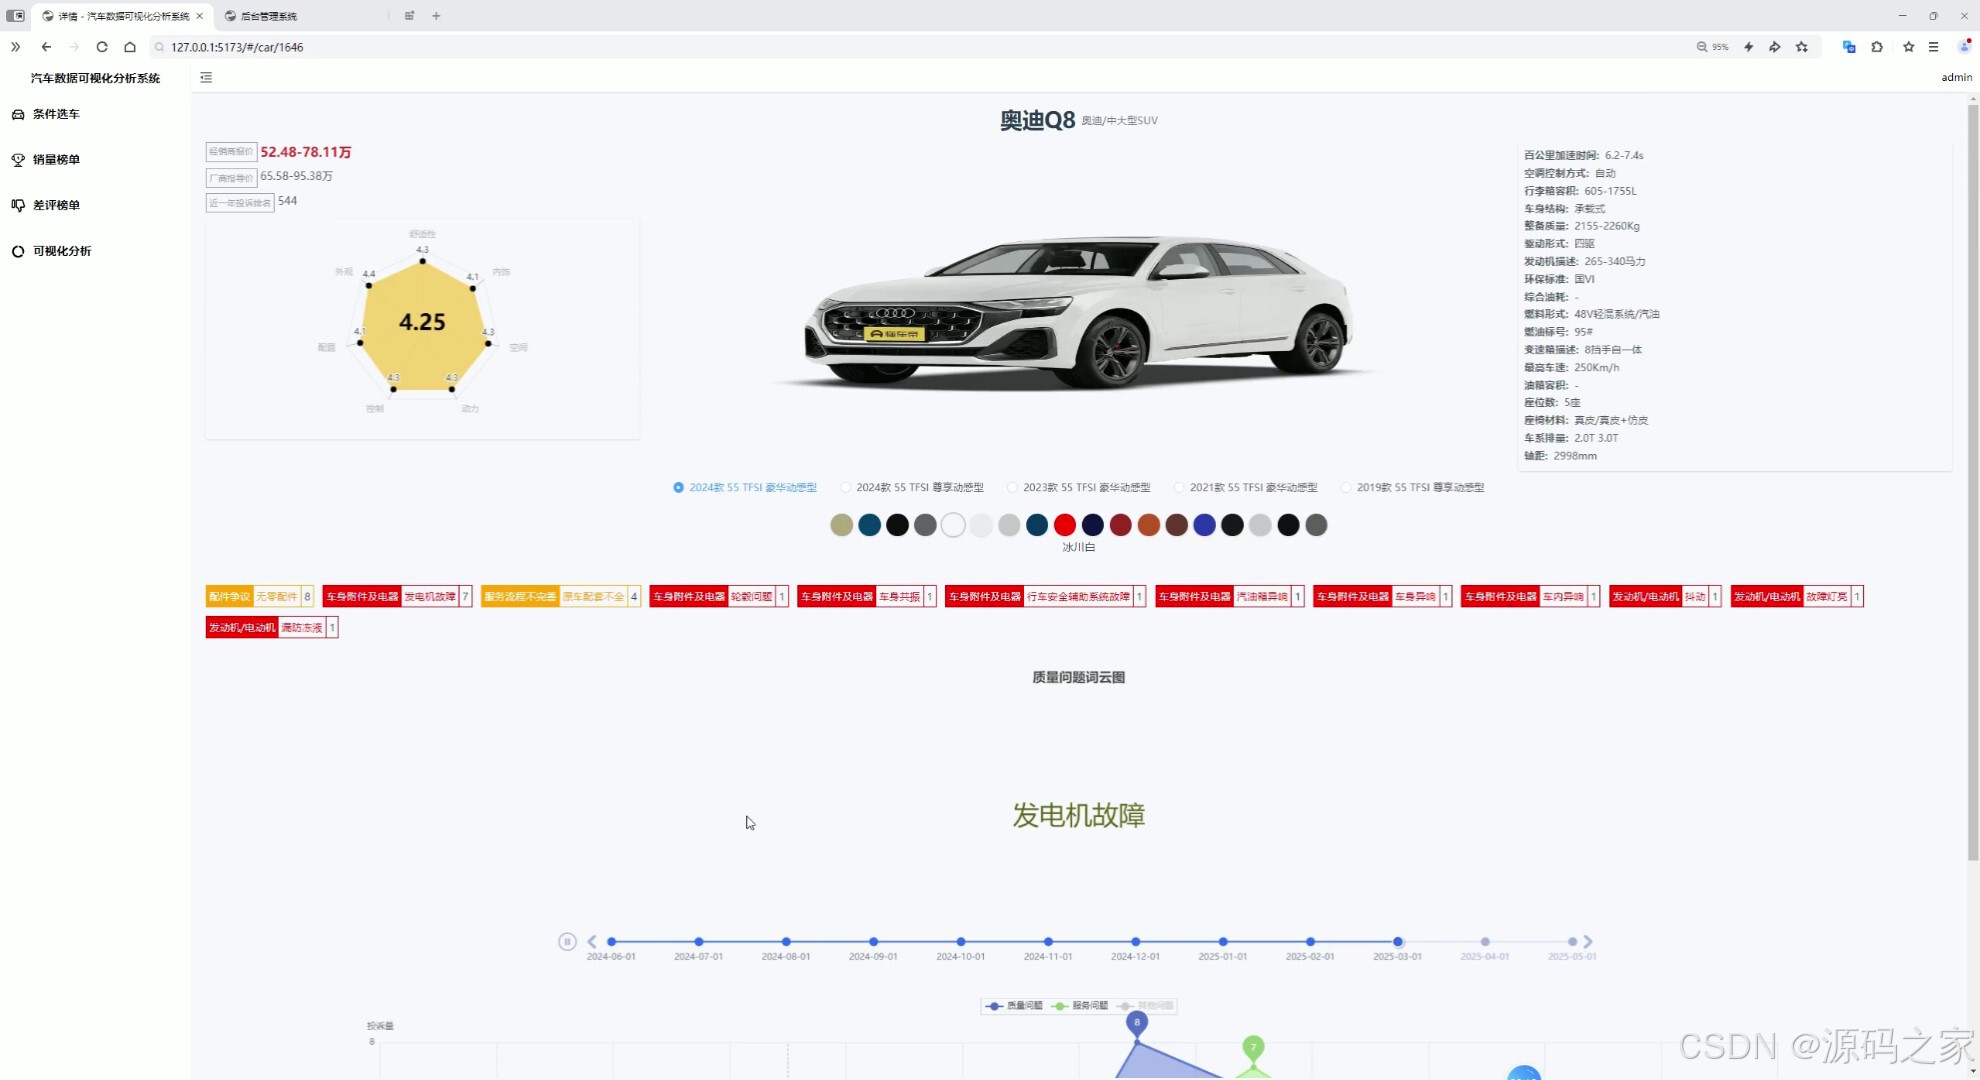Collapse the sidebar with the hamburger icon
The height and width of the screenshot is (1080, 1980).
[206, 77]
